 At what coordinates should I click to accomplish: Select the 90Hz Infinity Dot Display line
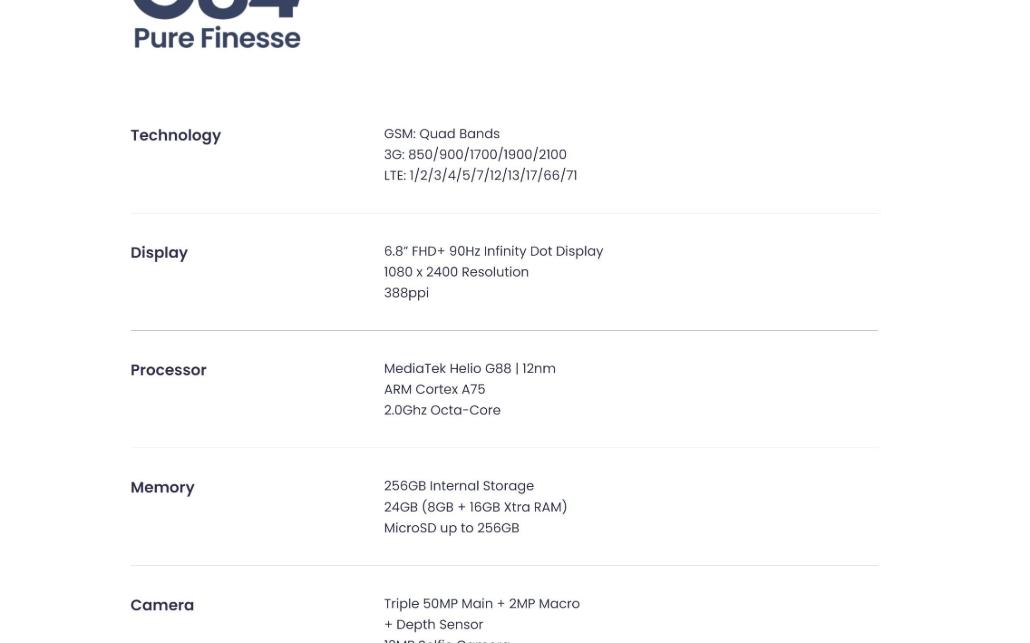493,251
